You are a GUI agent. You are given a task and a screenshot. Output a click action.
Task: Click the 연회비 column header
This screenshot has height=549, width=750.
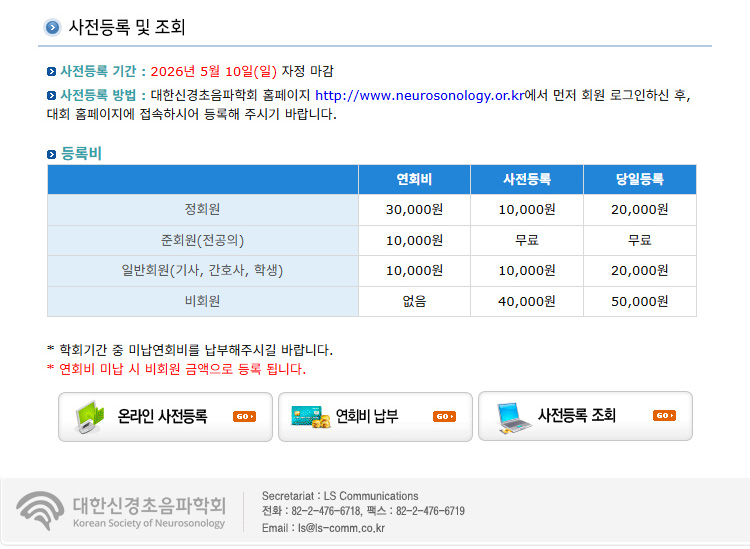pos(414,180)
